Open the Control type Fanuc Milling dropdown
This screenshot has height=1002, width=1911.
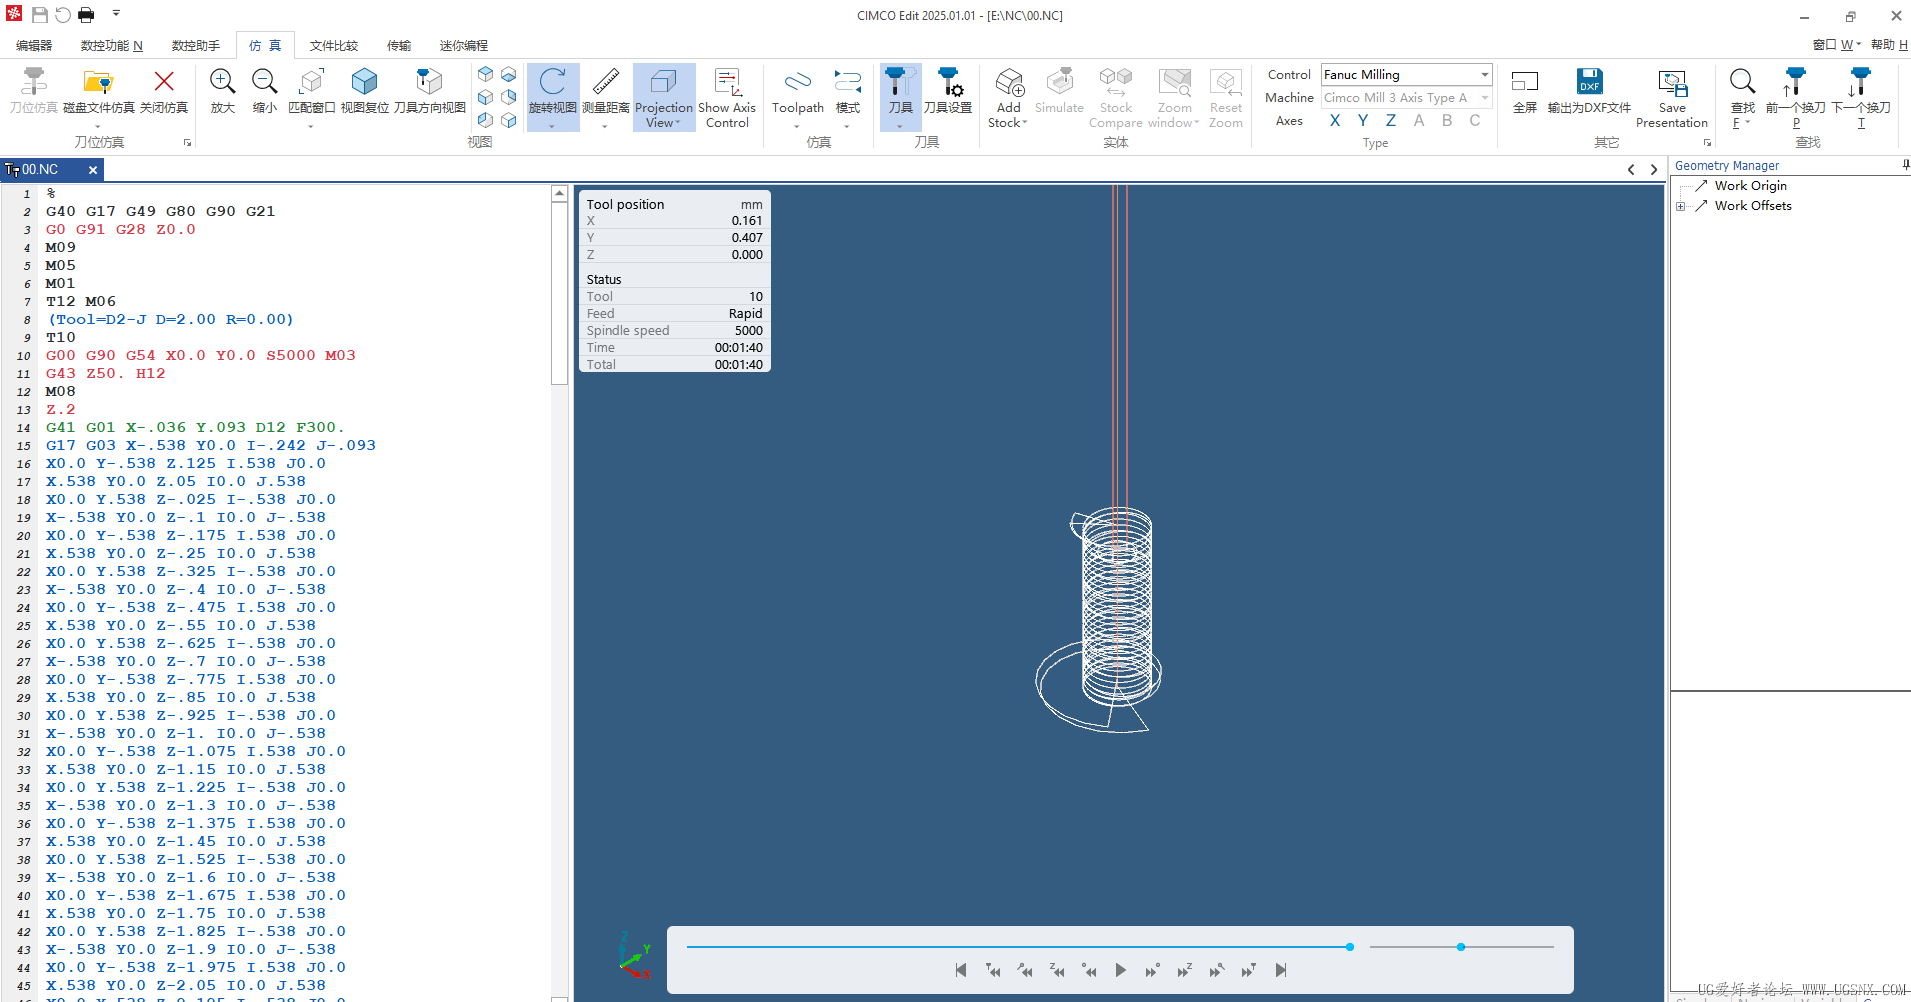(x=1484, y=75)
